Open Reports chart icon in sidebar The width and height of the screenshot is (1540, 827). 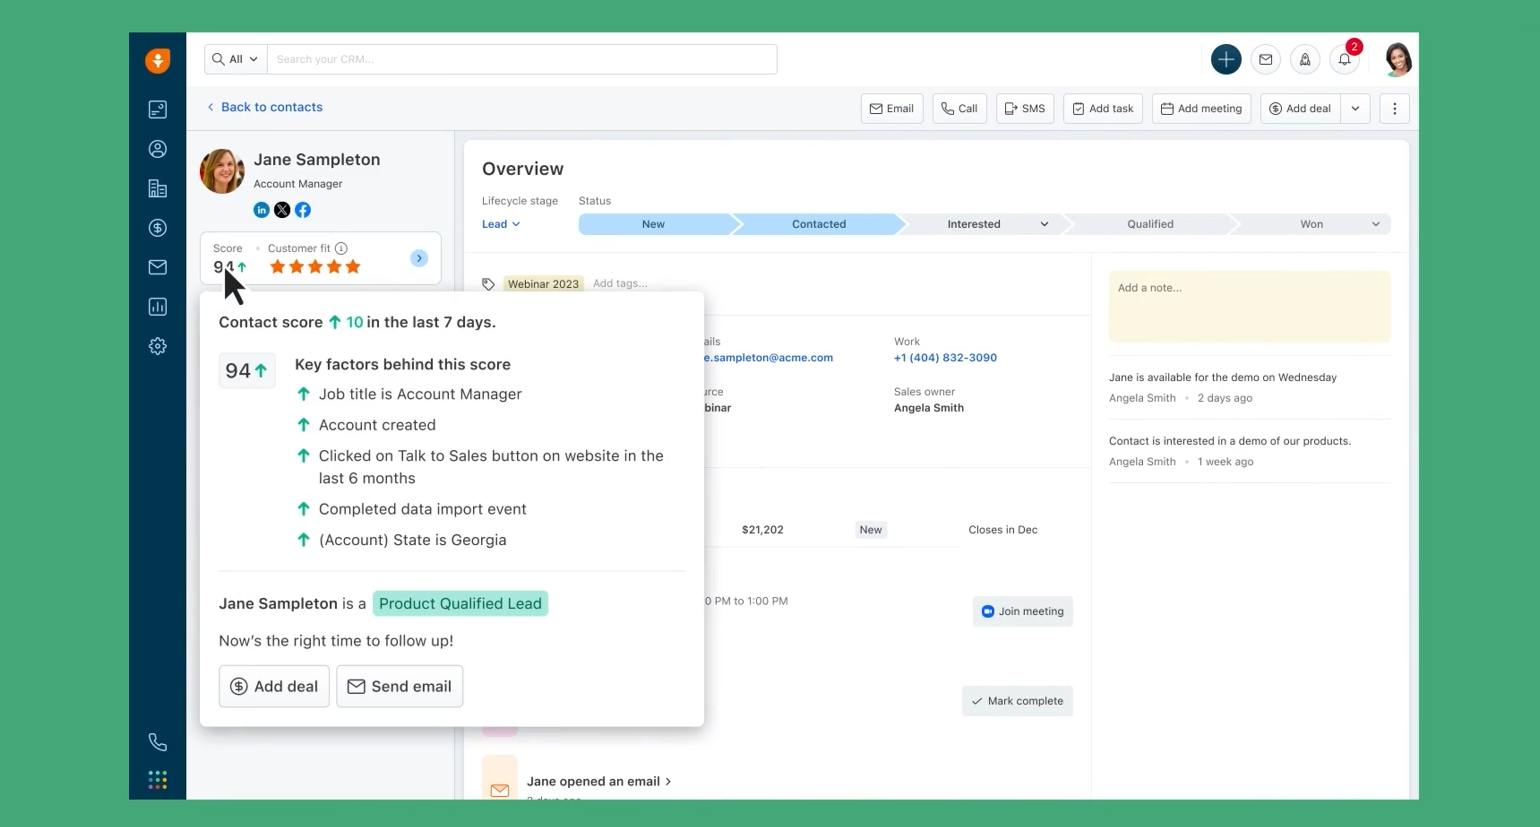pyautogui.click(x=157, y=307)
